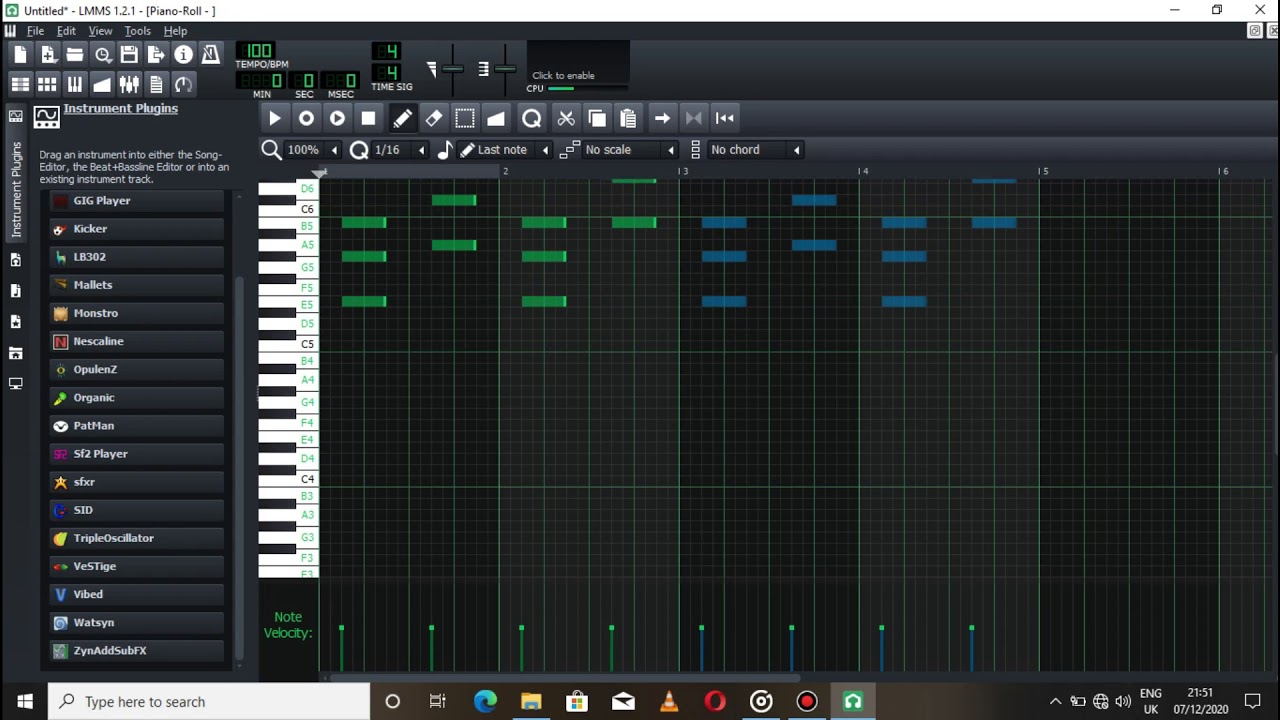Image resolution: width=1280 pixels, height=720 pixels.
Task: Click the My Presets sidebar icon
Action: tap(16, 322)
